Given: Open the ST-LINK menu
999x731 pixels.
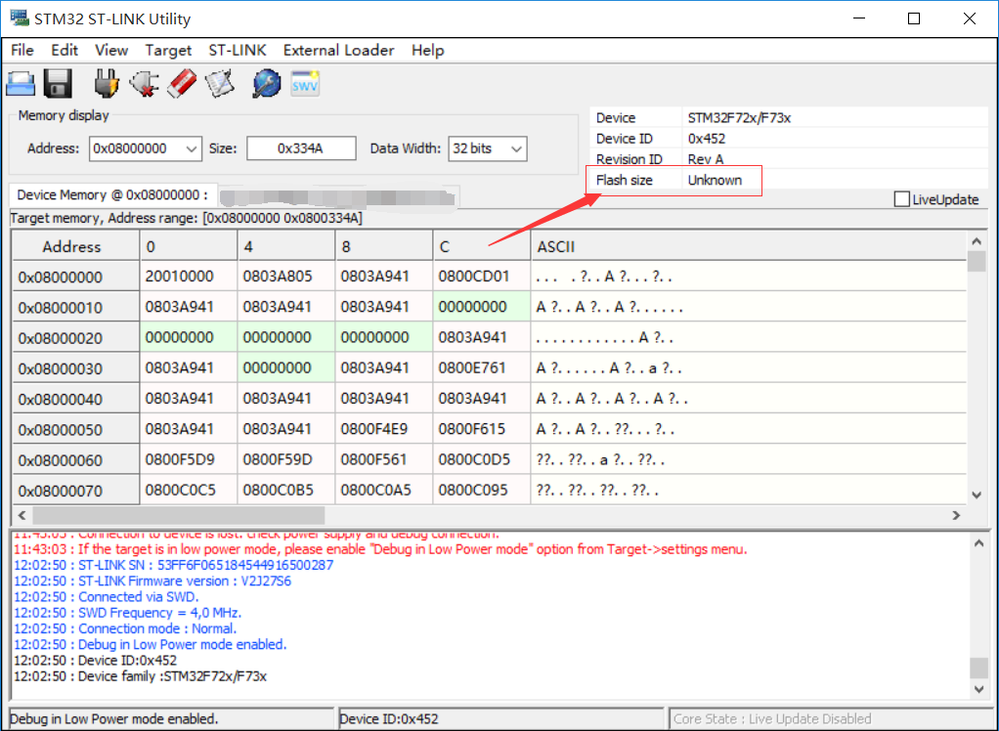Looking at the screenshot, I should coord(237,50).
